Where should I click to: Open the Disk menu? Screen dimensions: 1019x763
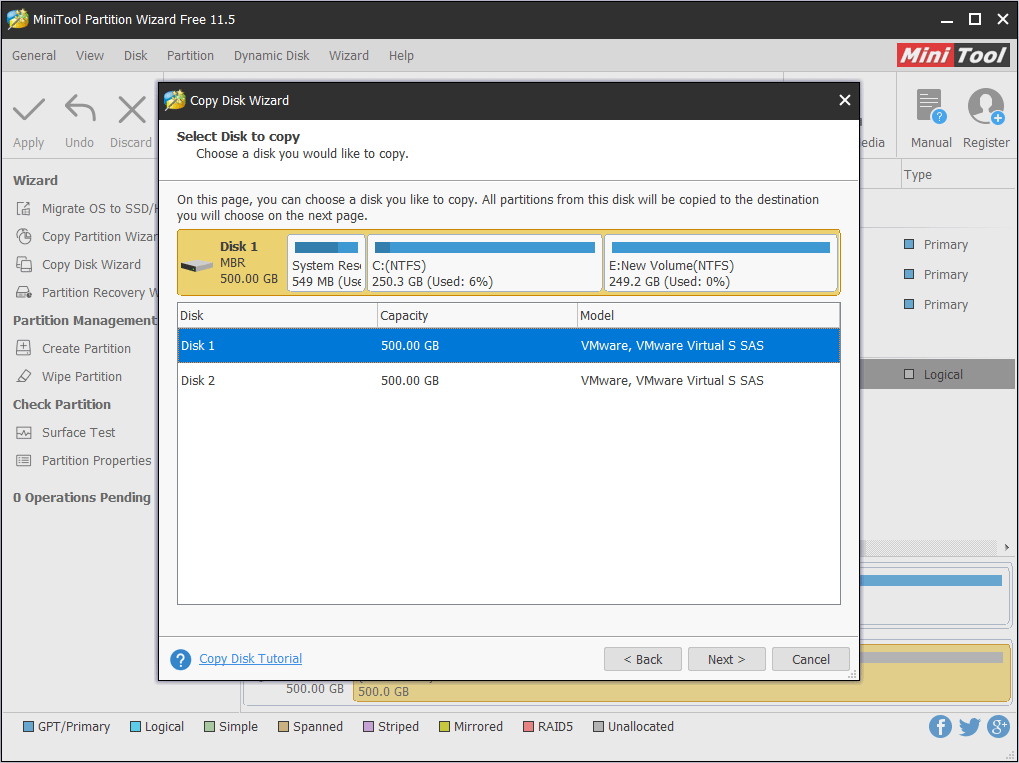[136, 56]
